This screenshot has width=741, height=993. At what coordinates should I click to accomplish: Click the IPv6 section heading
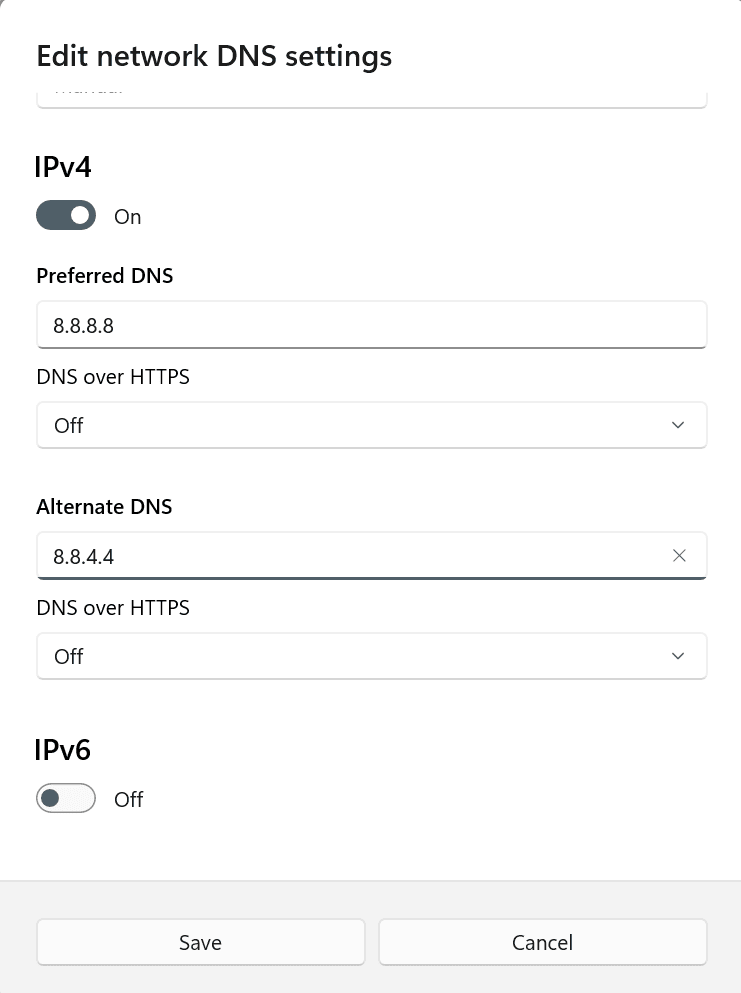tap(63, 749)
